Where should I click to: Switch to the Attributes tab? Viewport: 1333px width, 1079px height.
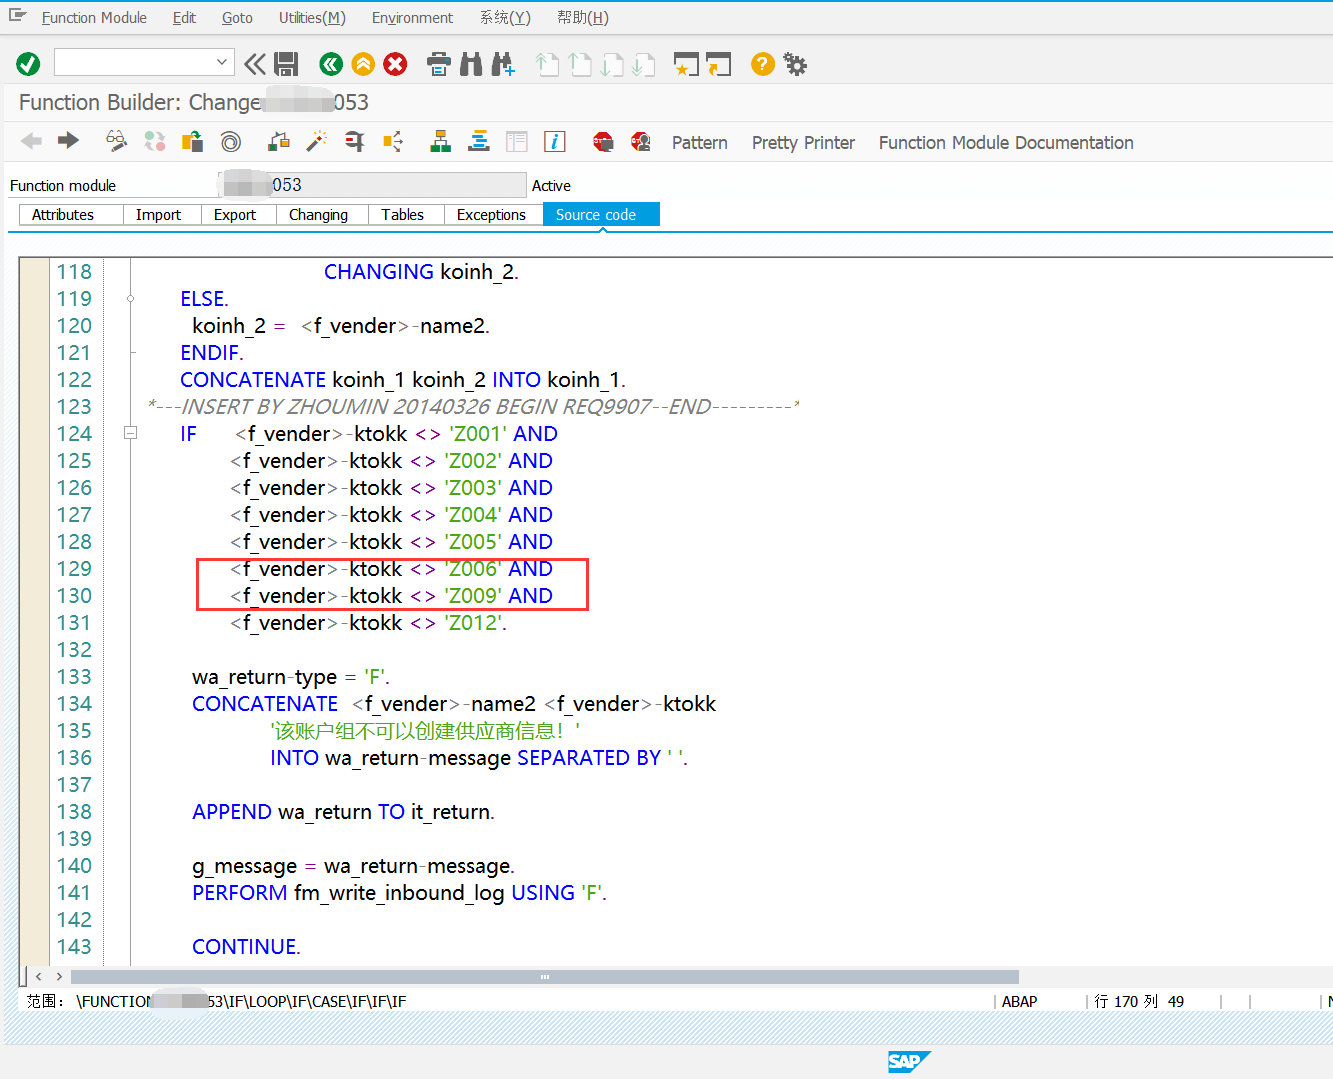70,214
